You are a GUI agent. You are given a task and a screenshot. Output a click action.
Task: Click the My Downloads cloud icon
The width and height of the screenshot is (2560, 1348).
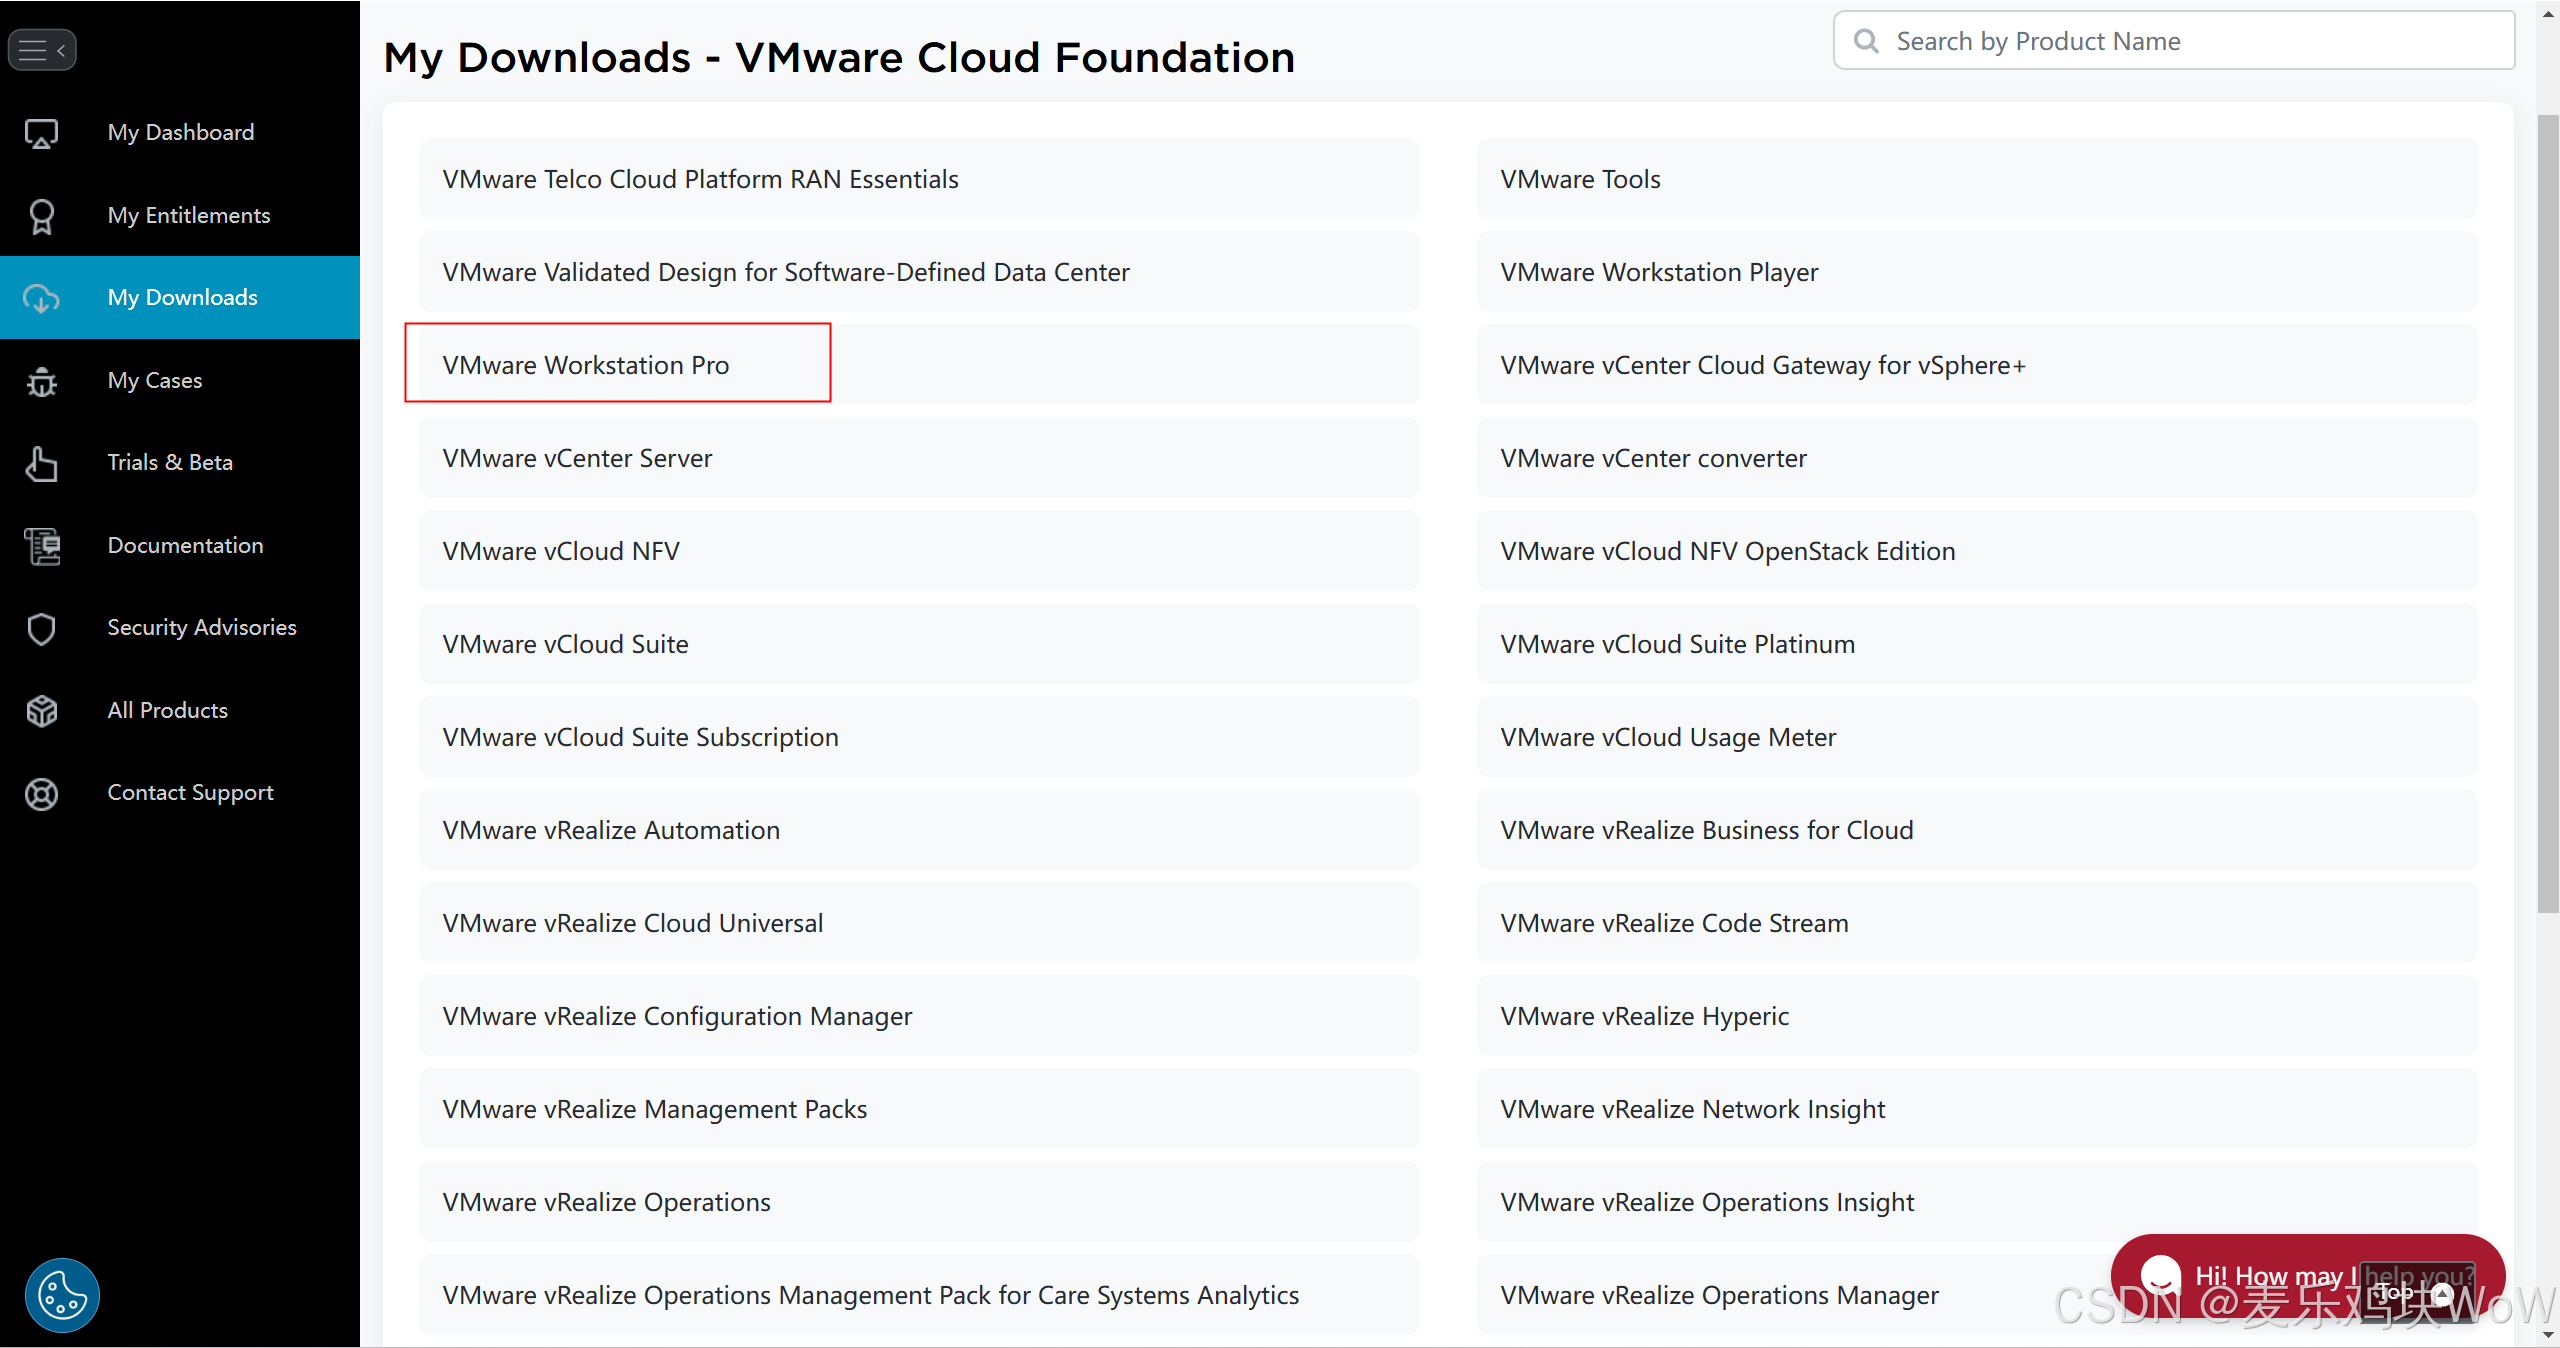[41, 298]
